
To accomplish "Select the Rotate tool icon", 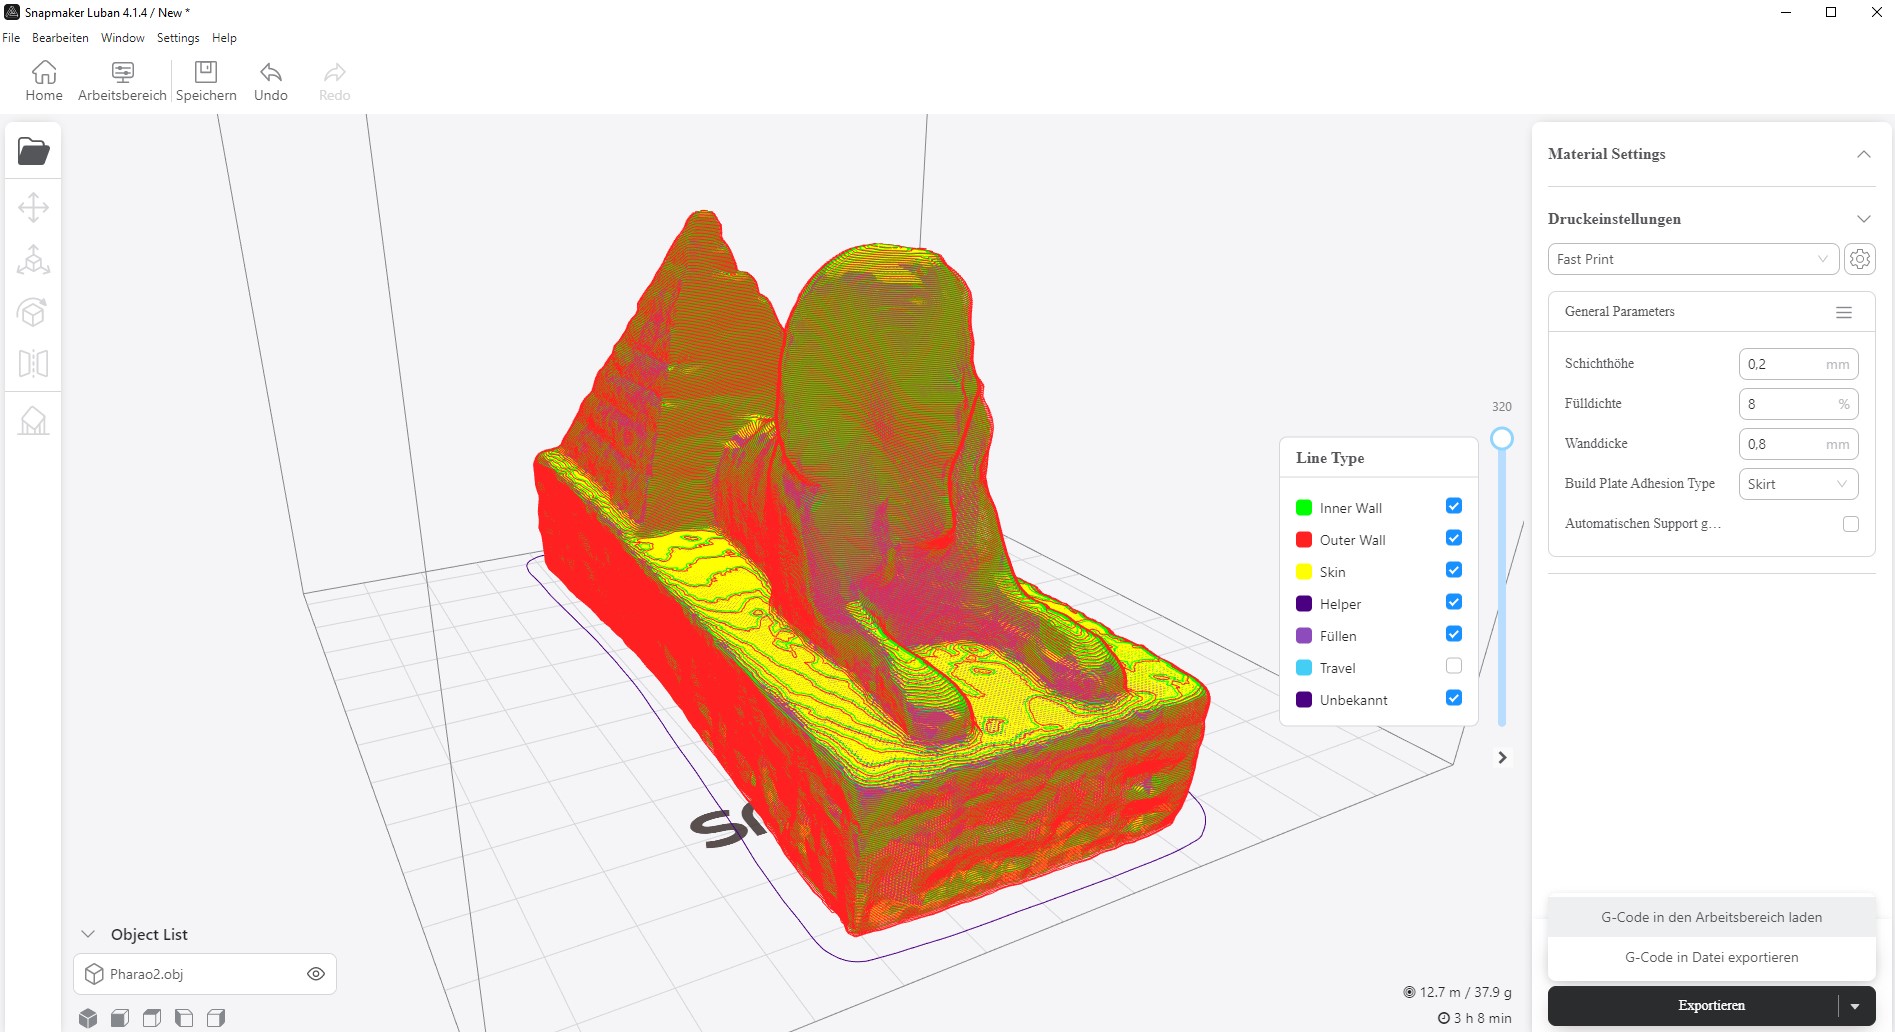I will [x=33, y=312].
